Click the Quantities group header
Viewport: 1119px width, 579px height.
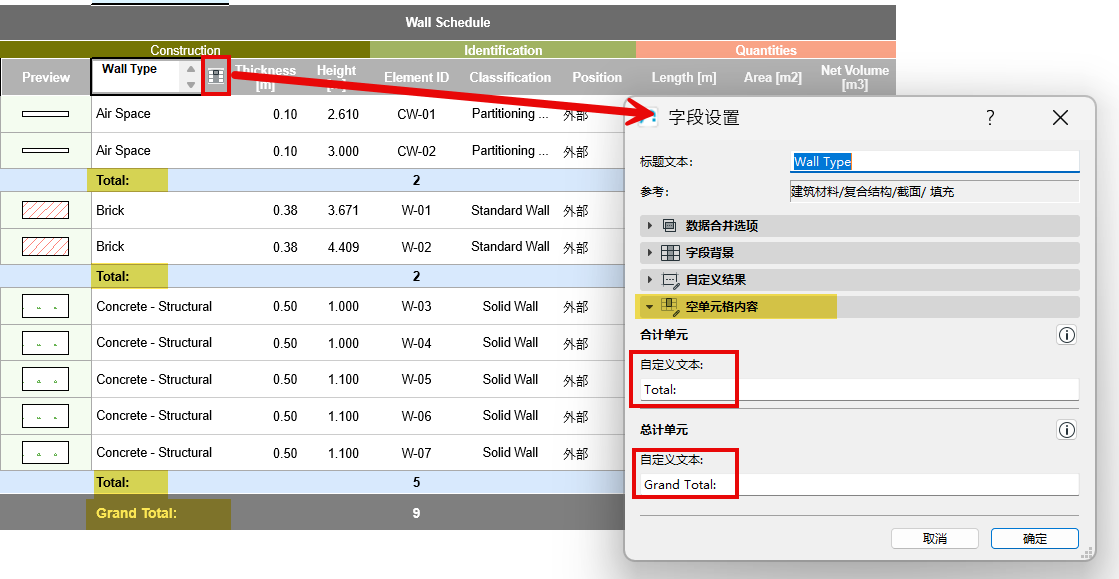click(x=766, y=50)
